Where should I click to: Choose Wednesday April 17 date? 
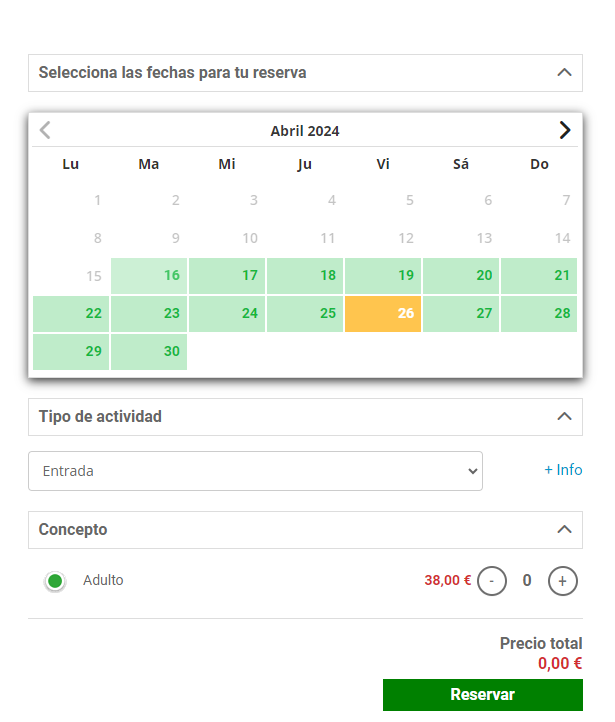pyautogui.click(x=227, y=276)
